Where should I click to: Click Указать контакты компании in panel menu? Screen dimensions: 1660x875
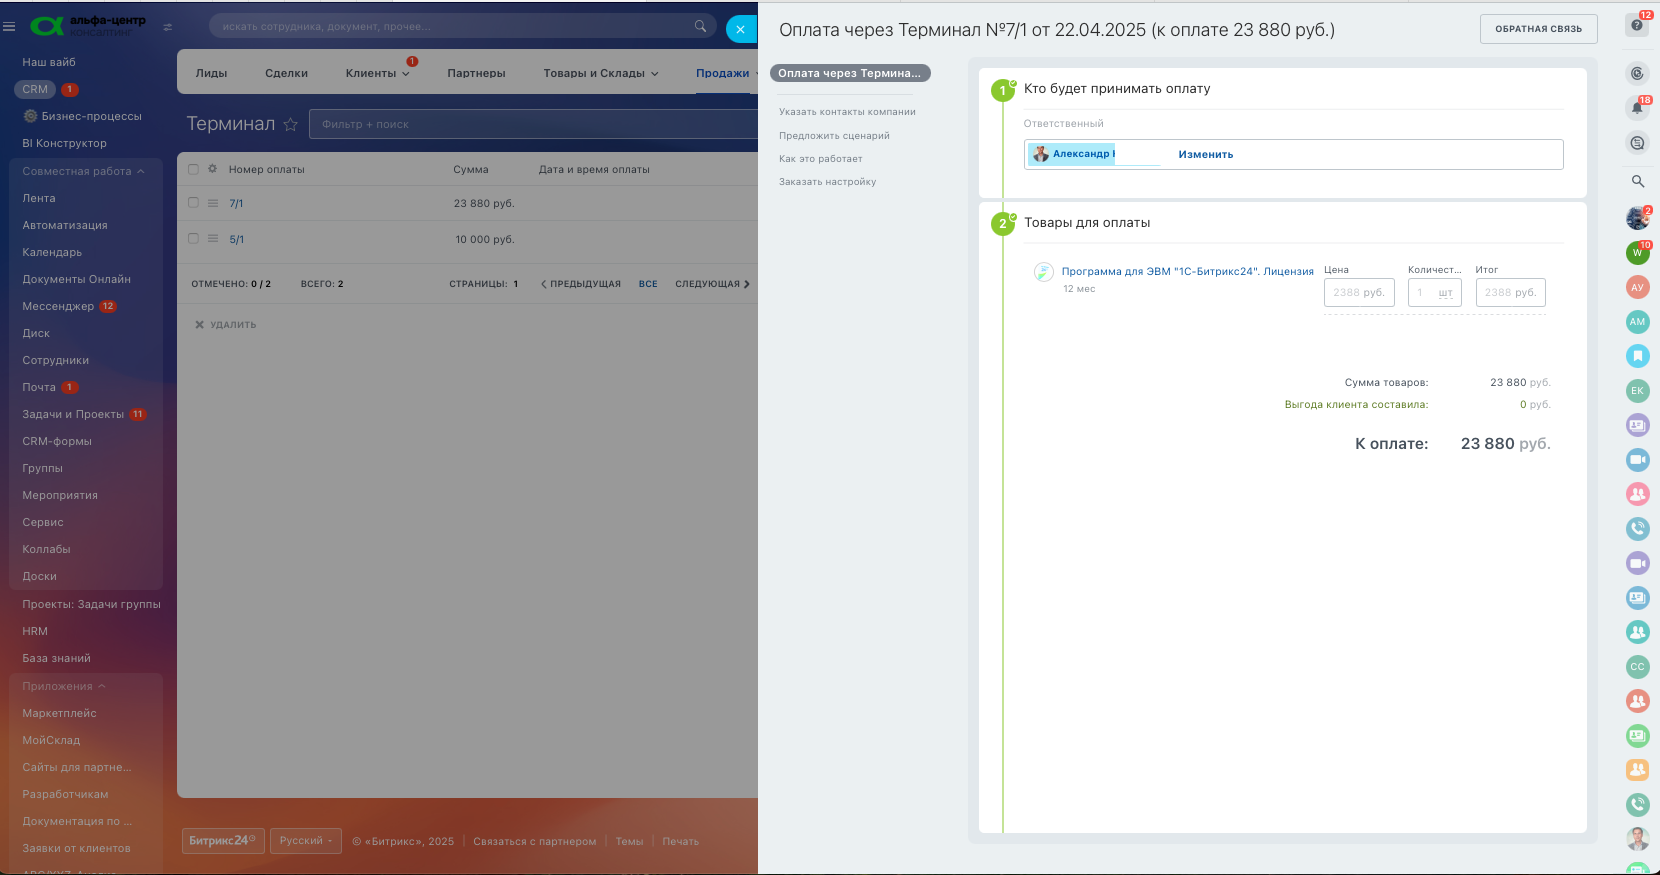pos(847,112)
